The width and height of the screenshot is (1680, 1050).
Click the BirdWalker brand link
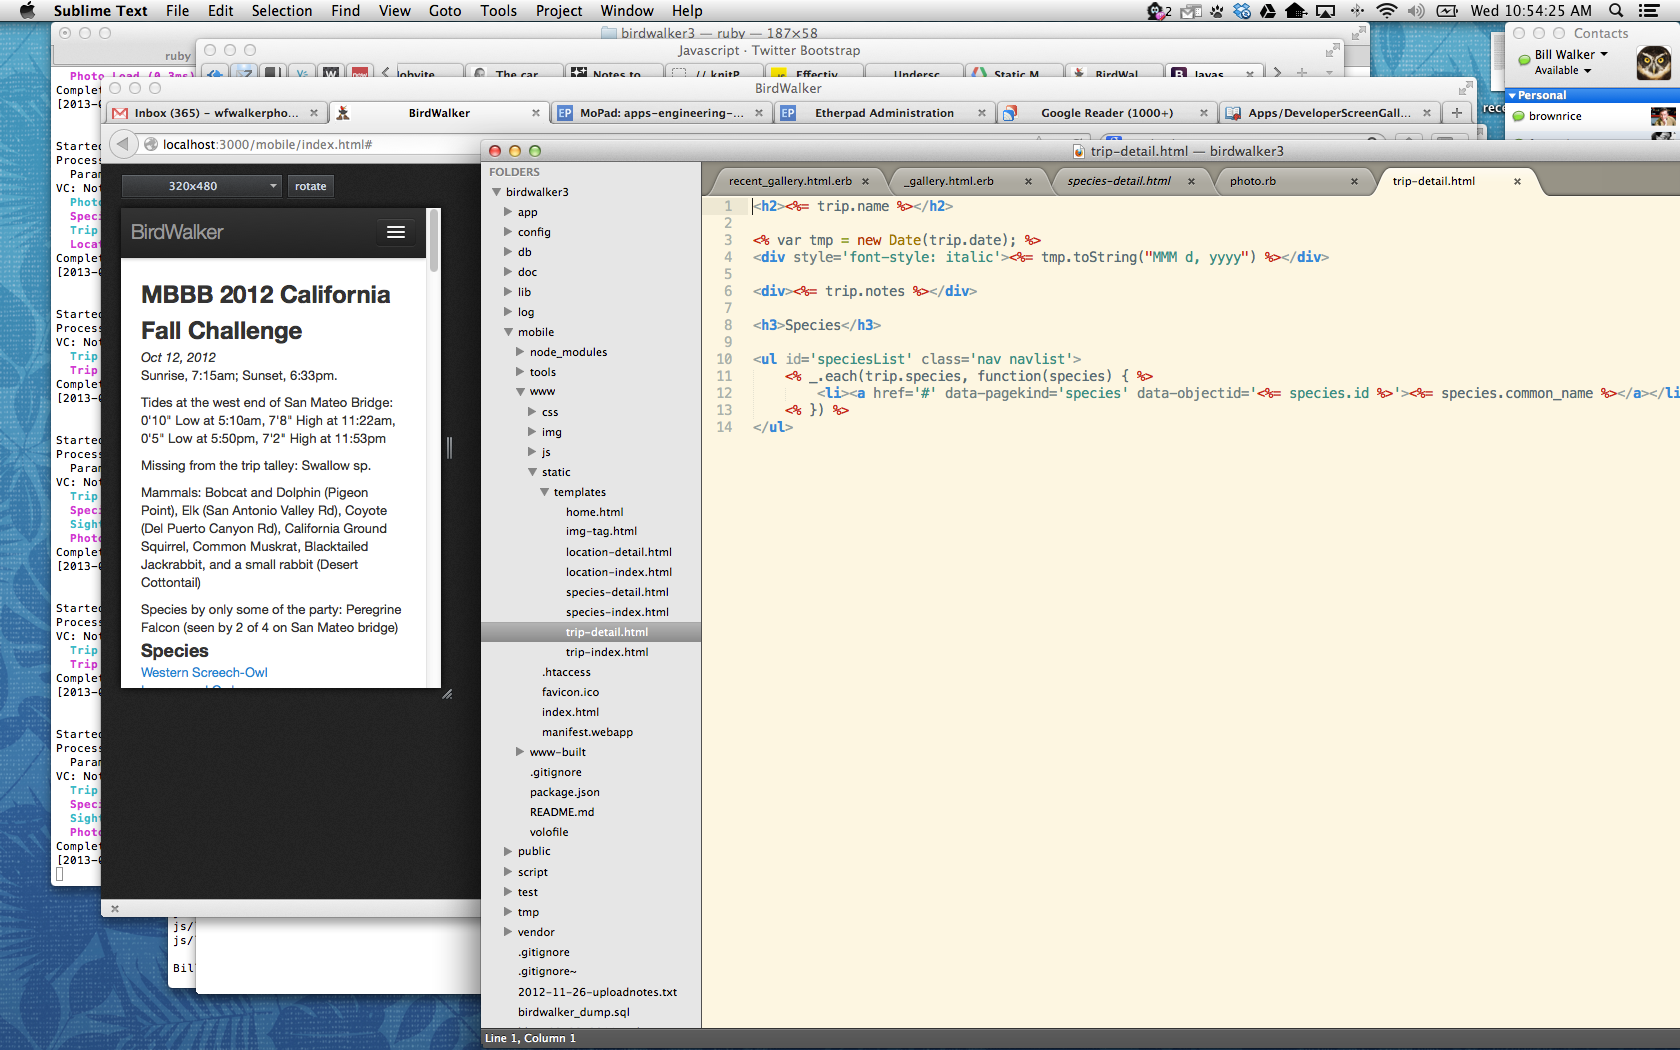[177, 232]
